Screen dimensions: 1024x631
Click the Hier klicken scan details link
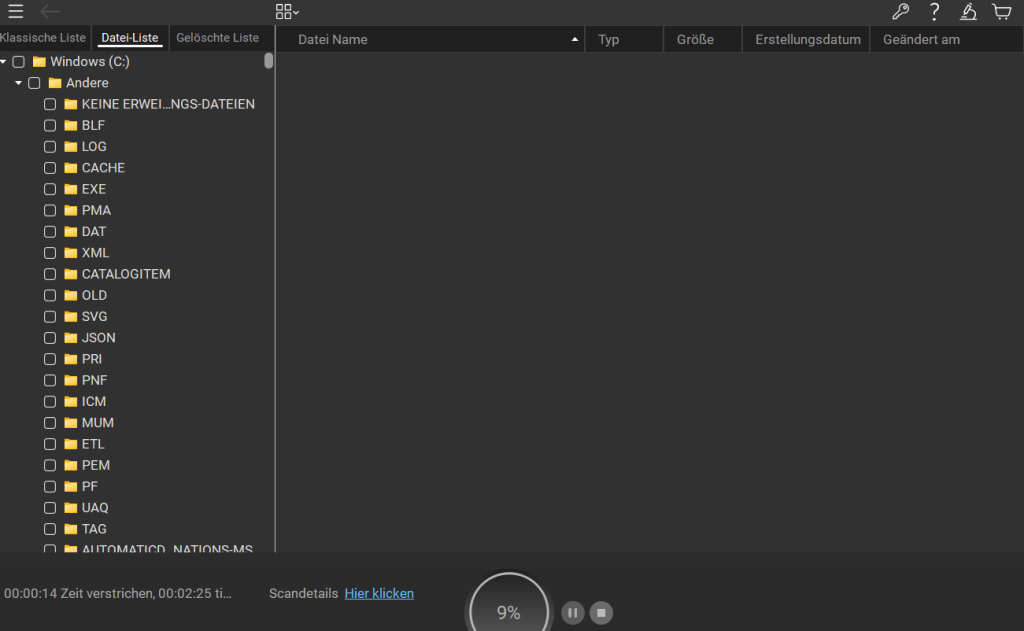click(x=379, y=593)
